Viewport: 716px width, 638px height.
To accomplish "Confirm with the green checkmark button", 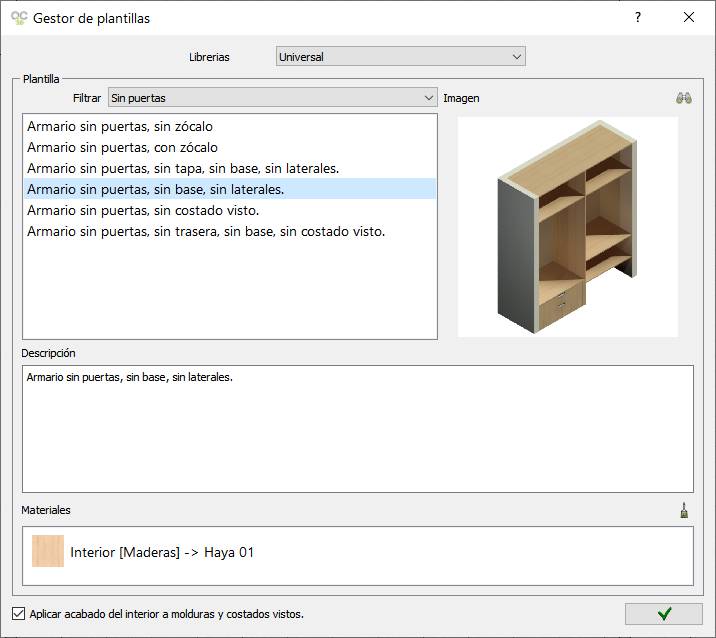I will click(x=663, y=614).
